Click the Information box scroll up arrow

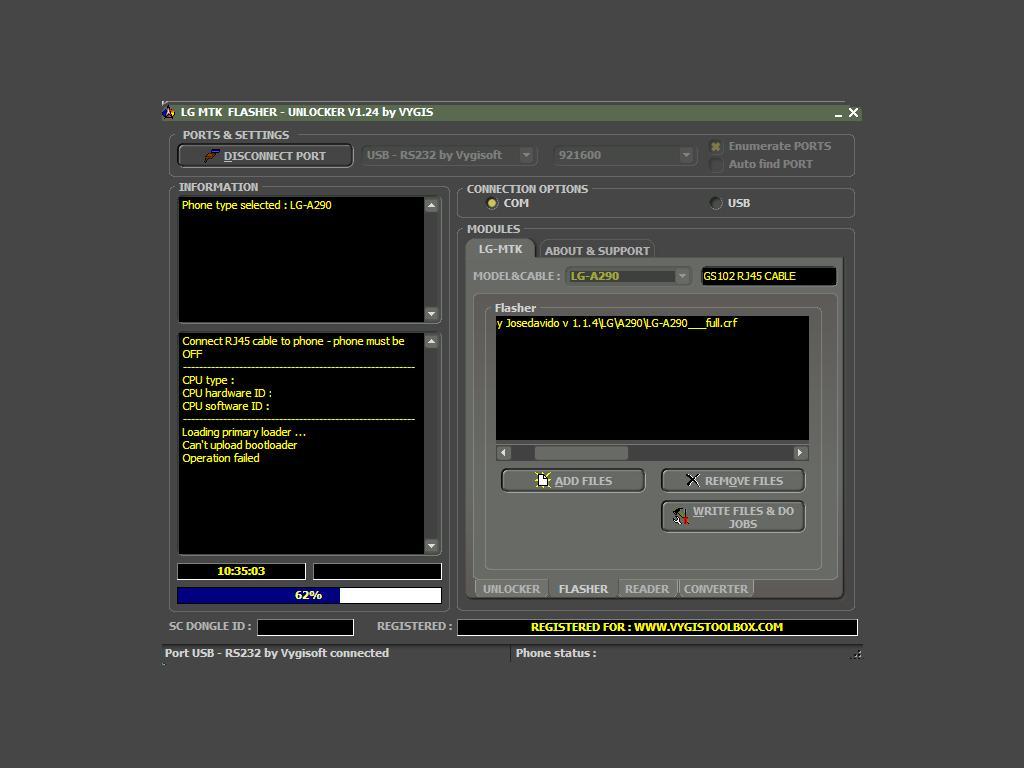point(432,206)
